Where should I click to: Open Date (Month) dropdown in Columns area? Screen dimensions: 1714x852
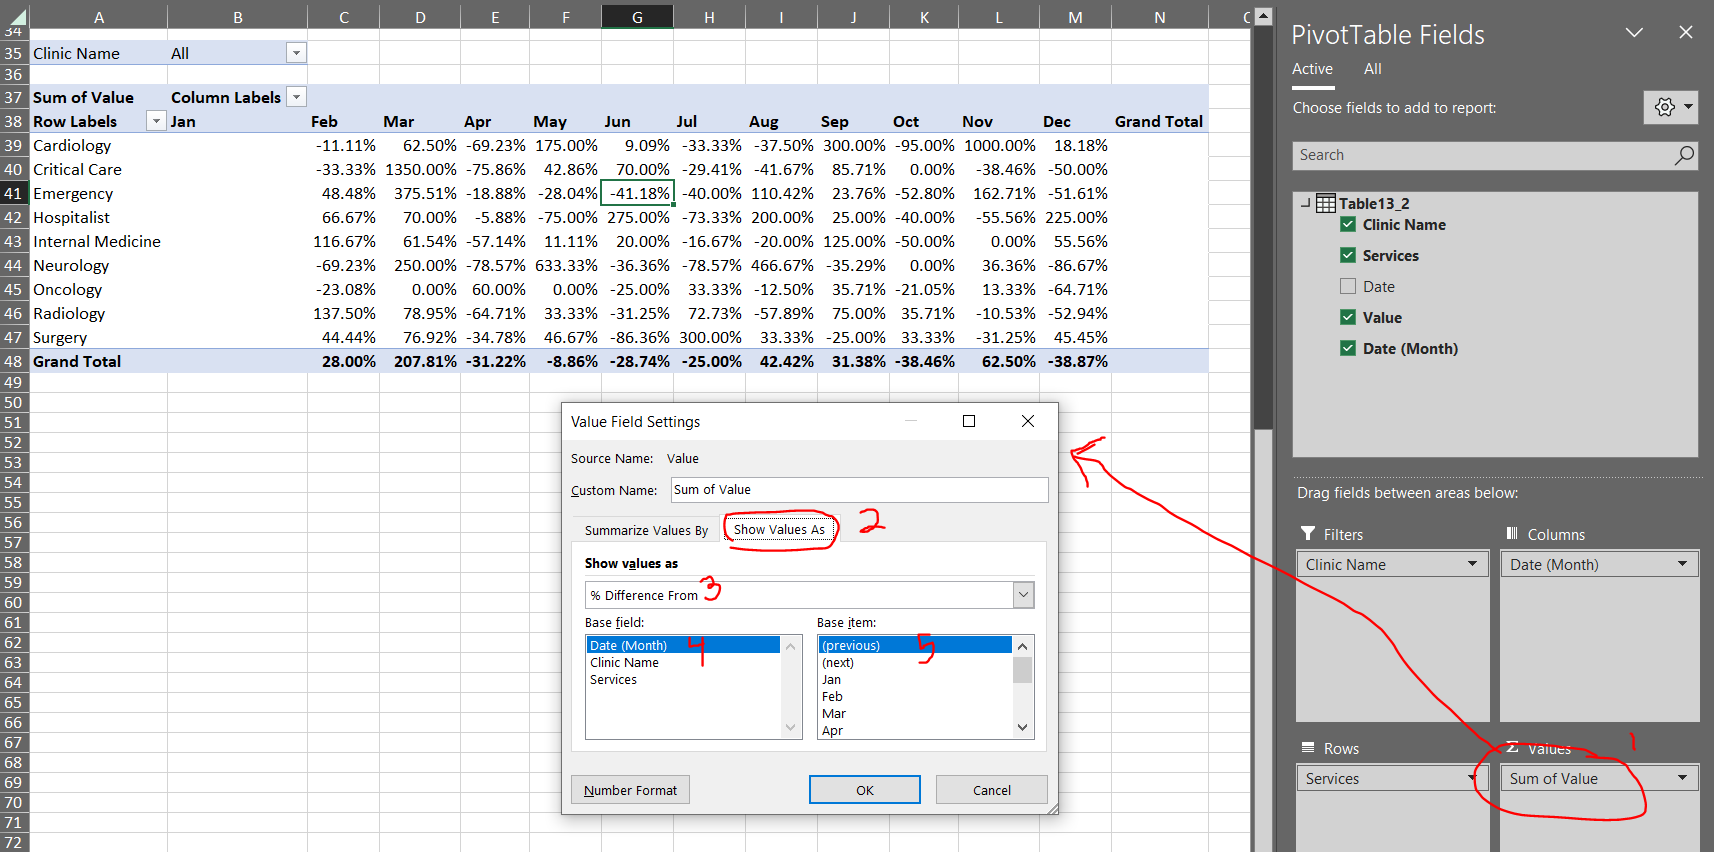point(1682,564)
